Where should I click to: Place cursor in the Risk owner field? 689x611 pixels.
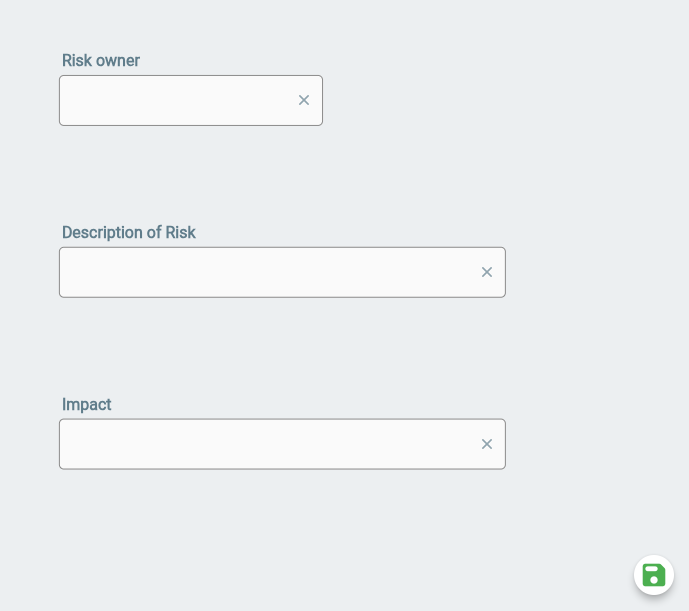175,100
